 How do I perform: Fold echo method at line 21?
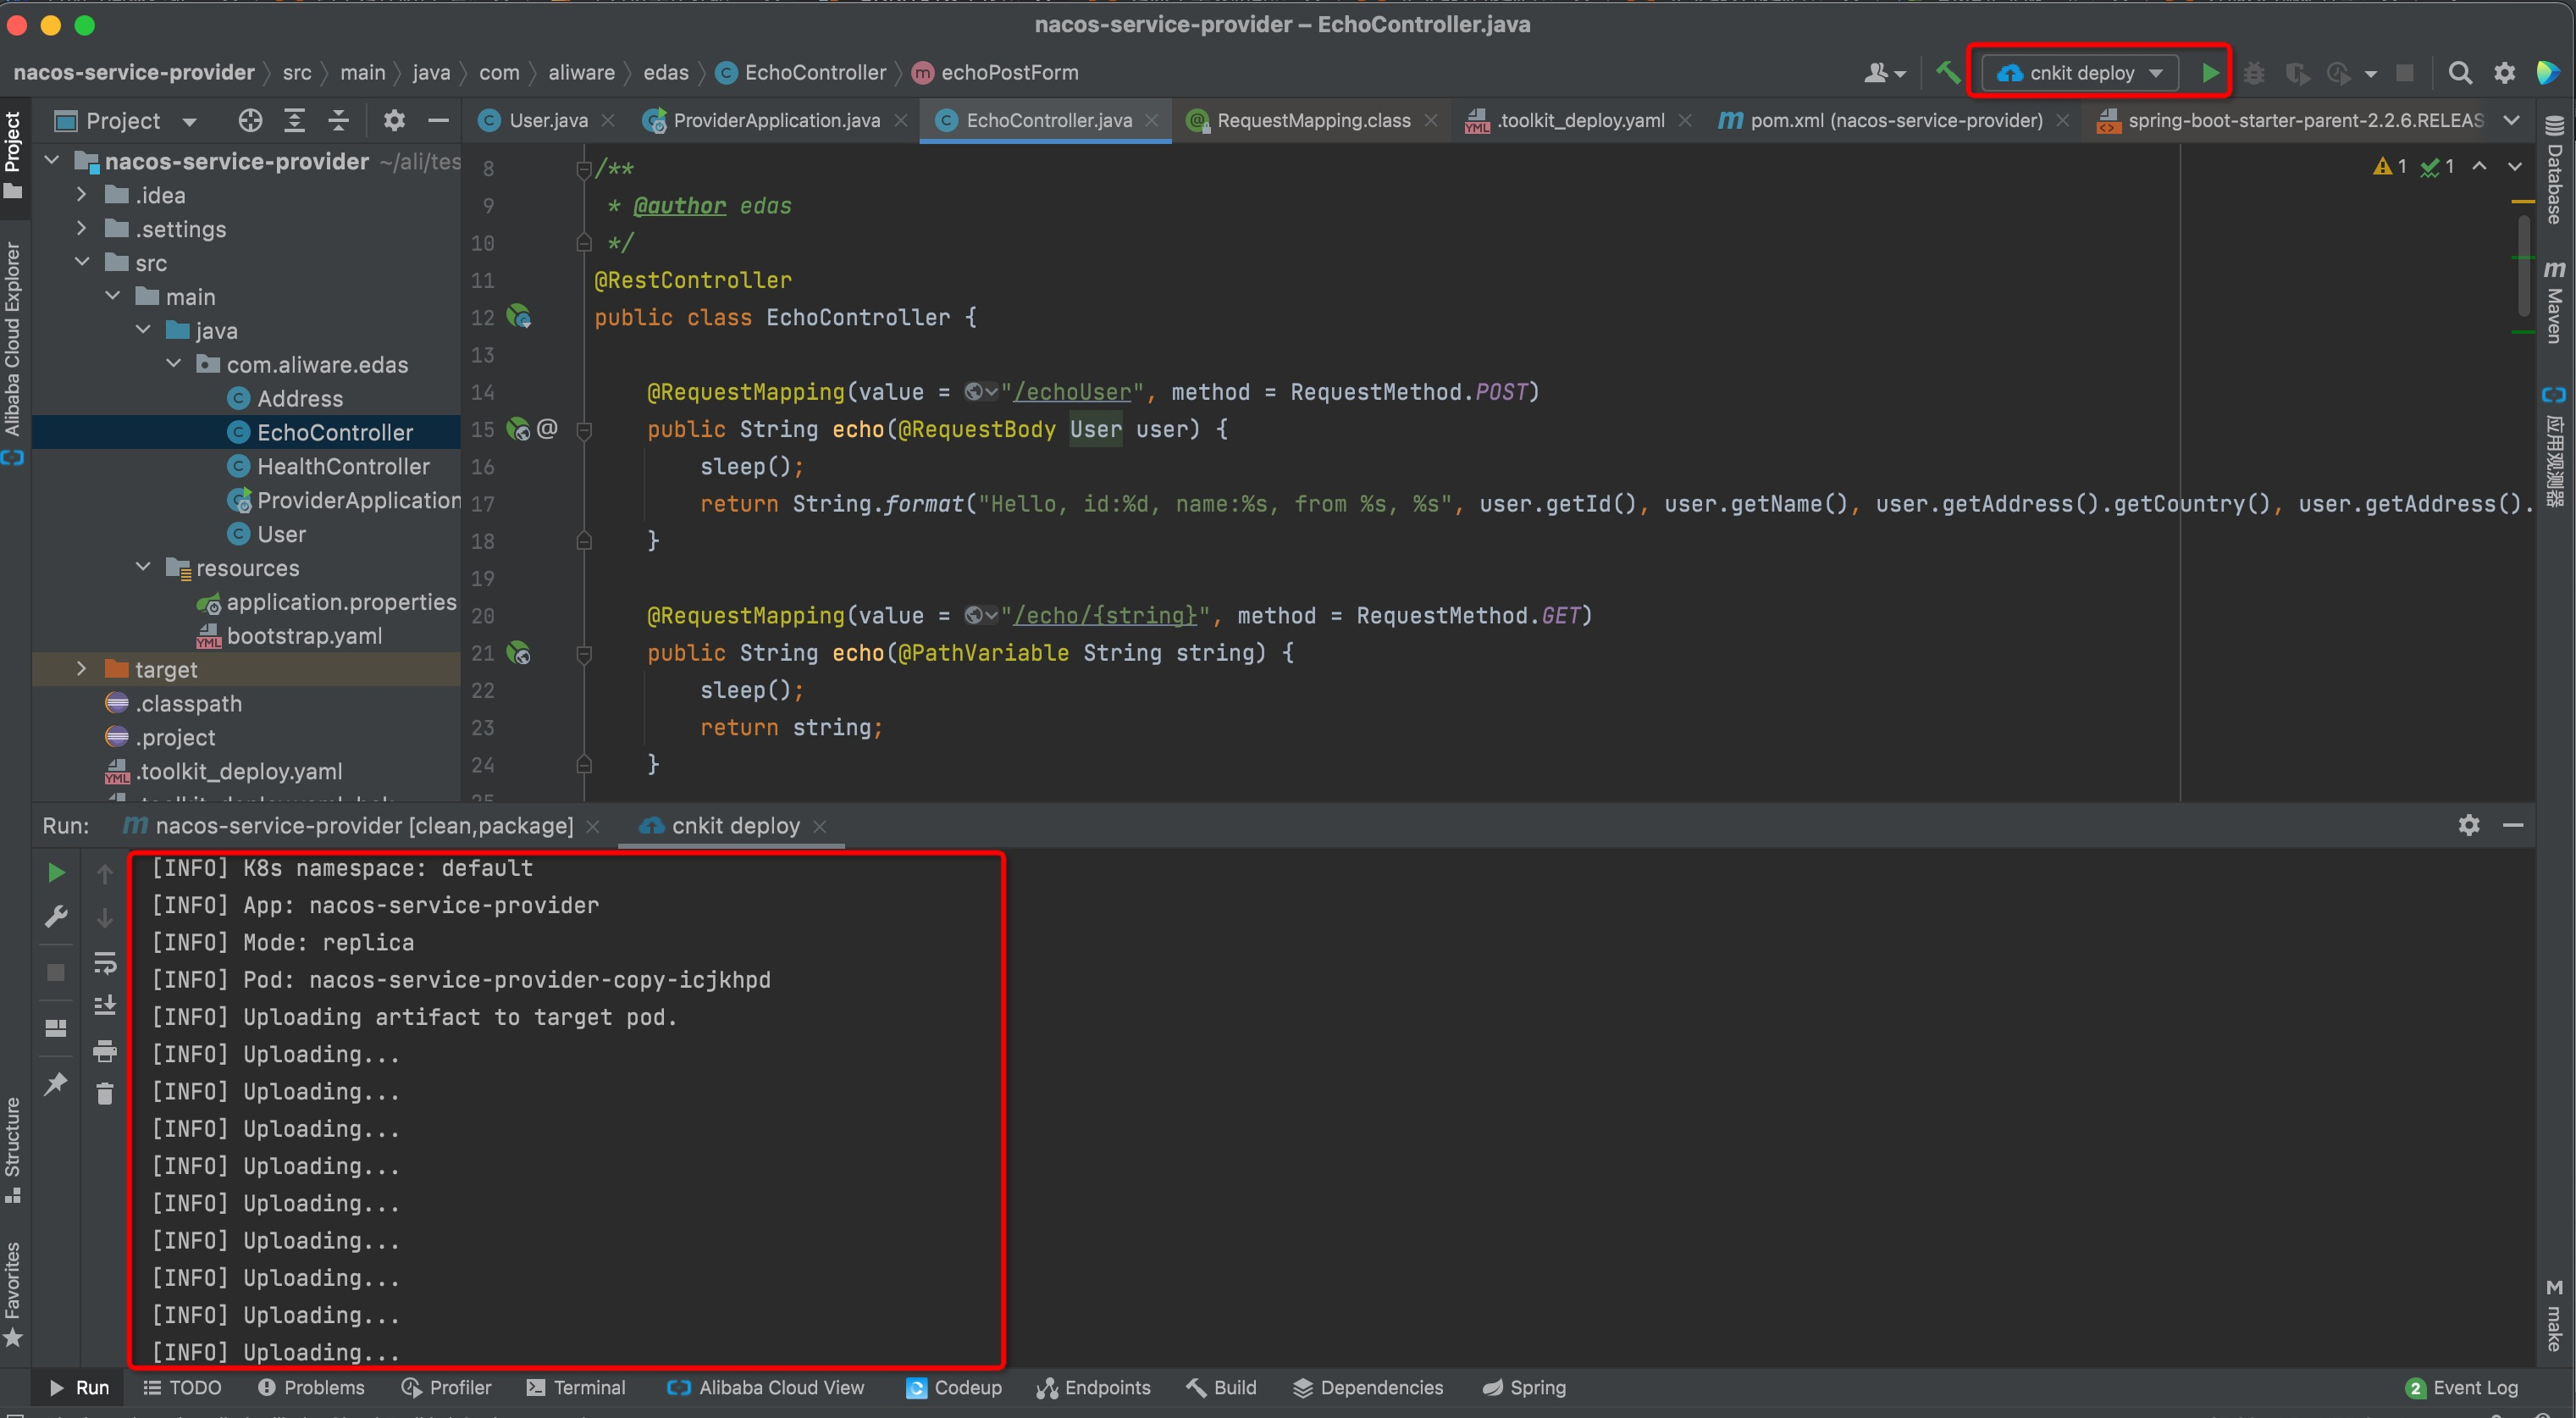click(x=585, y=654)
